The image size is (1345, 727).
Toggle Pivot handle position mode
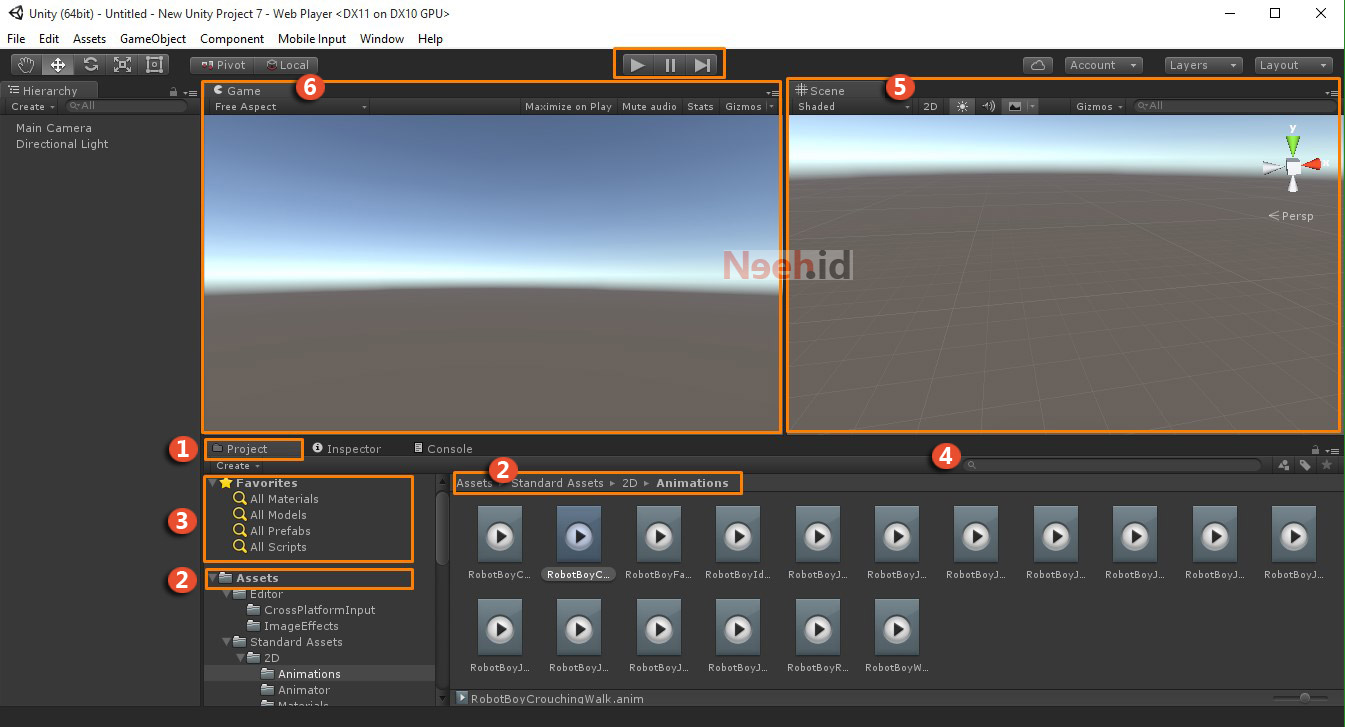point(222,64)
